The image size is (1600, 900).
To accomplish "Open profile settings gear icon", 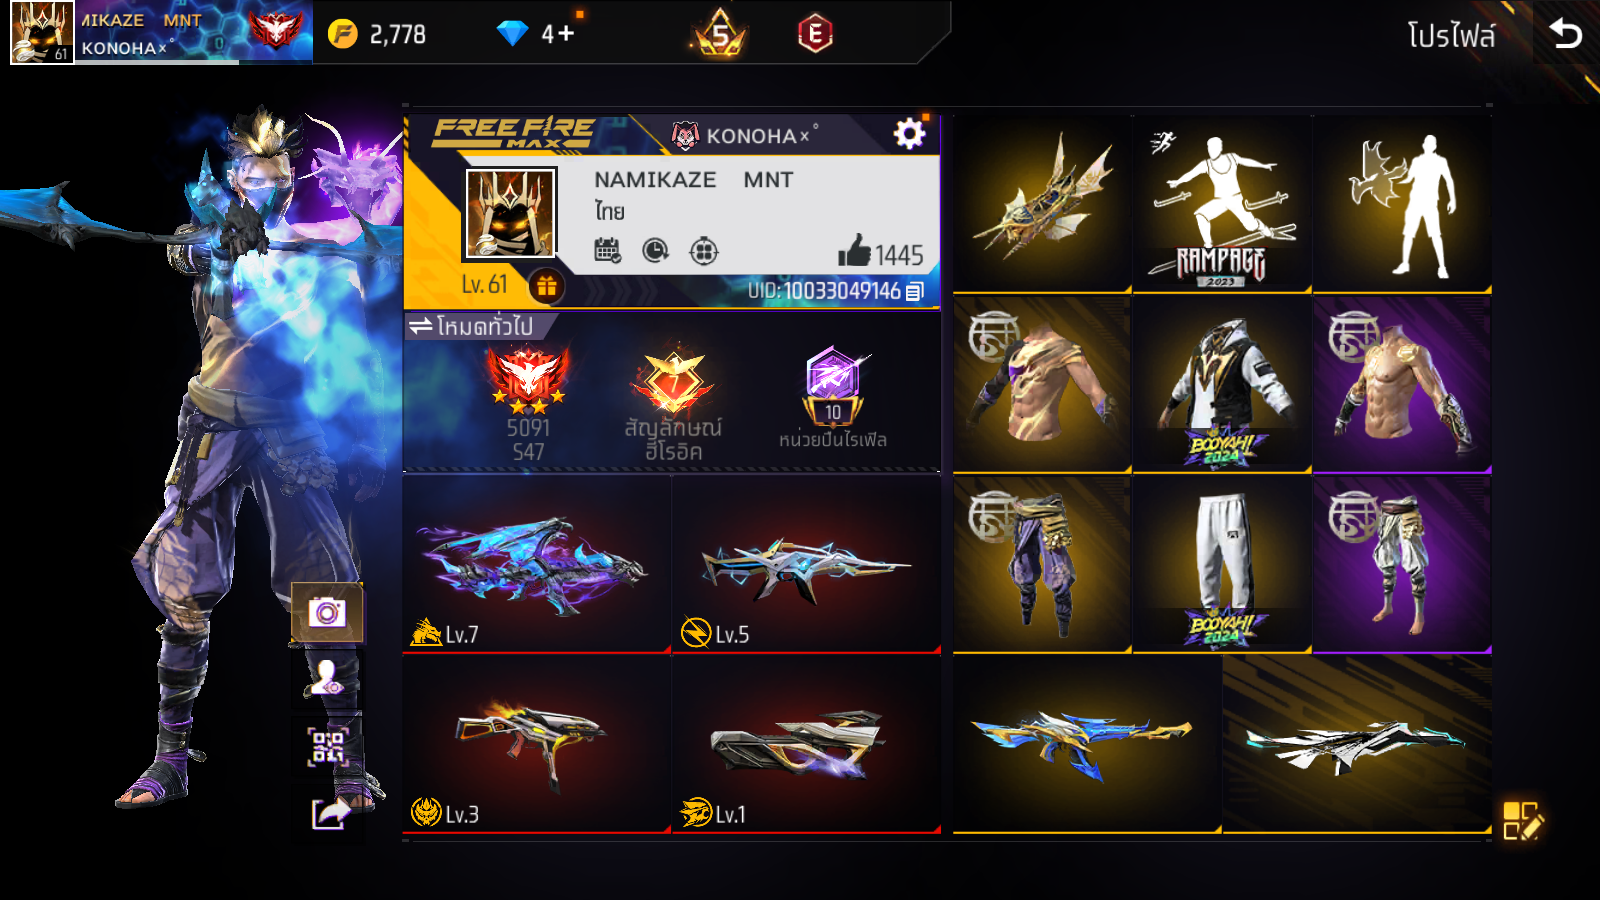I will pyautogui.click(x=909, y=134).
